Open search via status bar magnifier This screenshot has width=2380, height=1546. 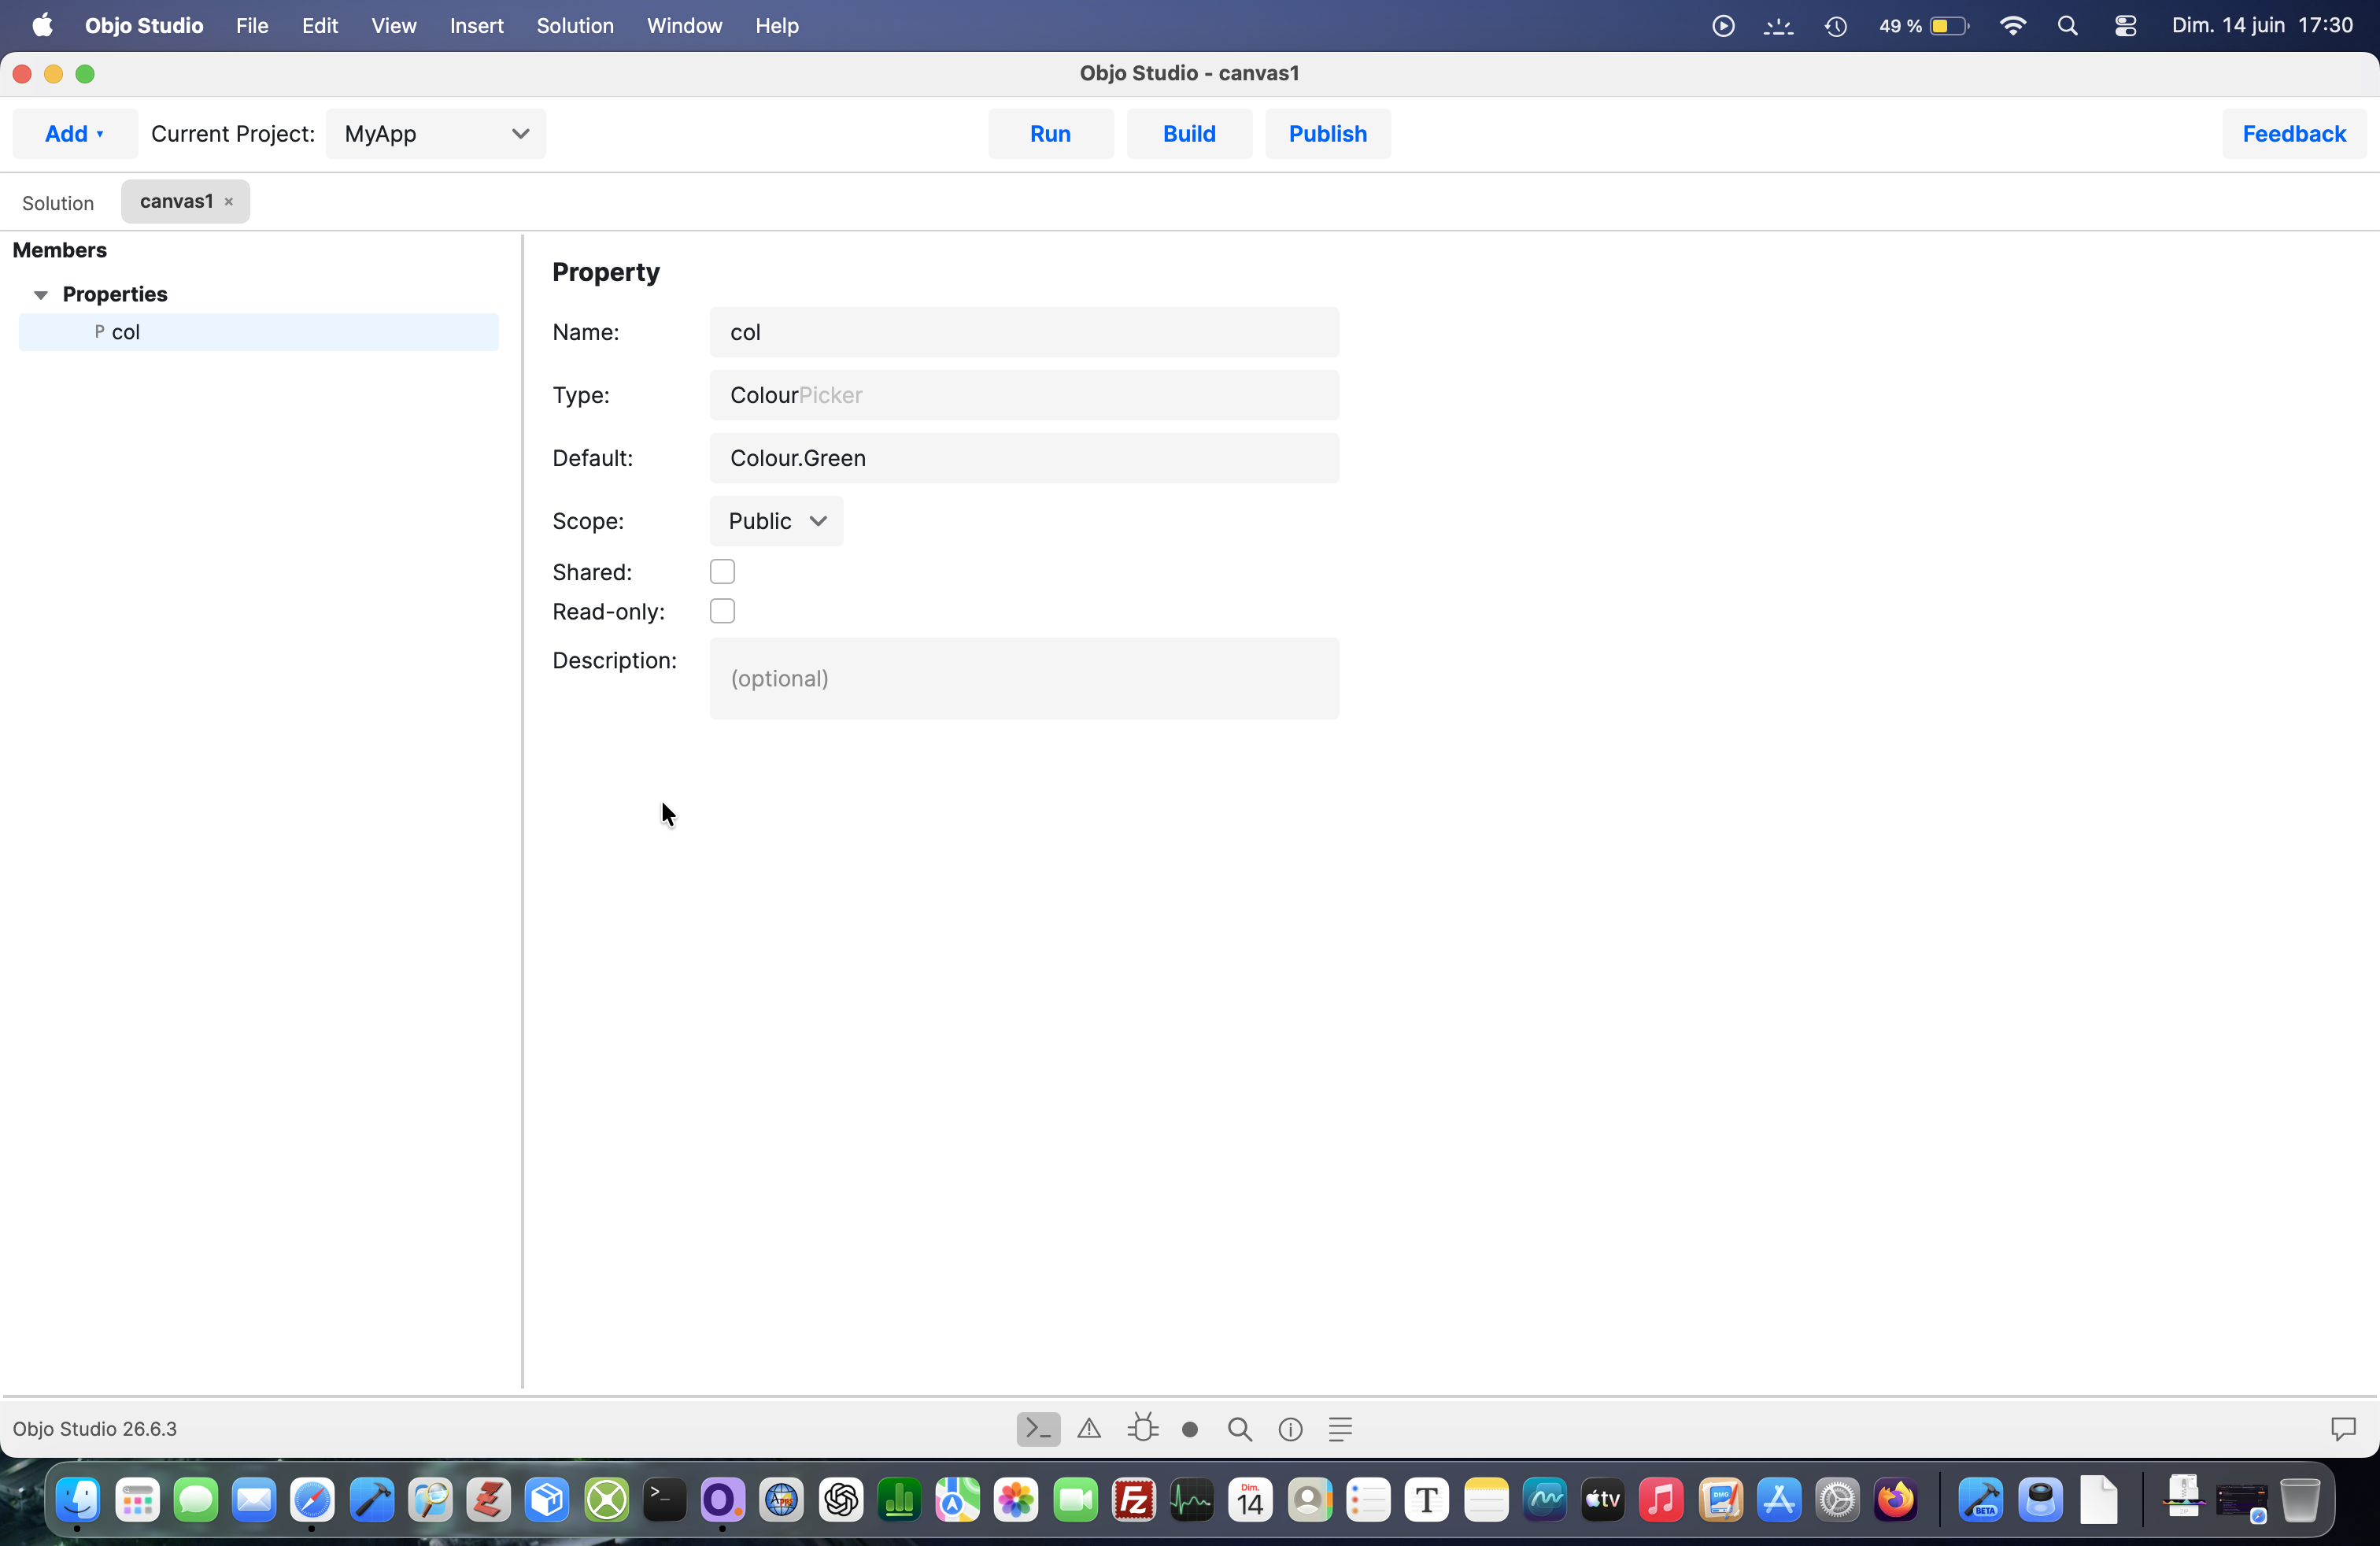1240,1430
